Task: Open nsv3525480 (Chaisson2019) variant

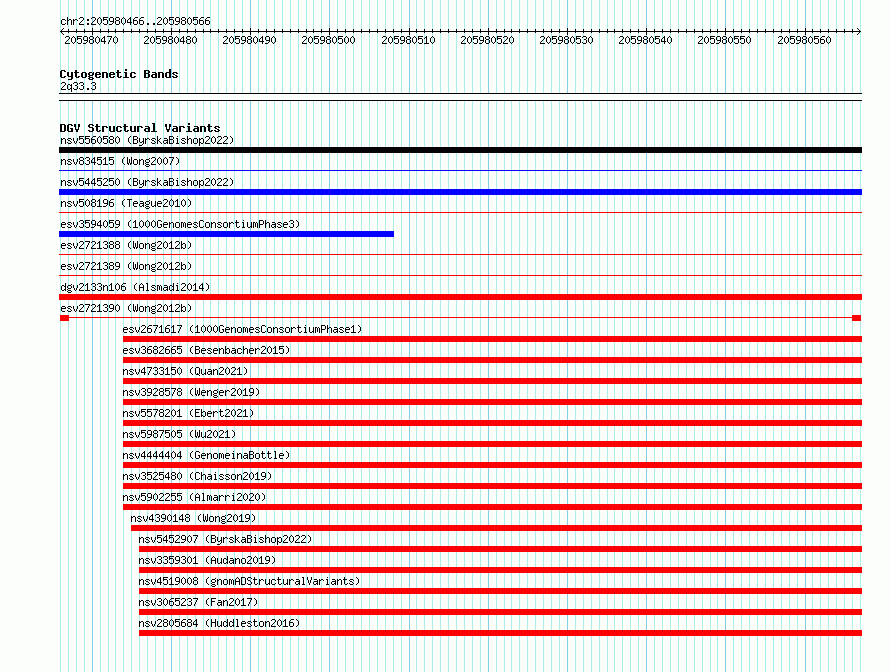Action: (198, 476)
